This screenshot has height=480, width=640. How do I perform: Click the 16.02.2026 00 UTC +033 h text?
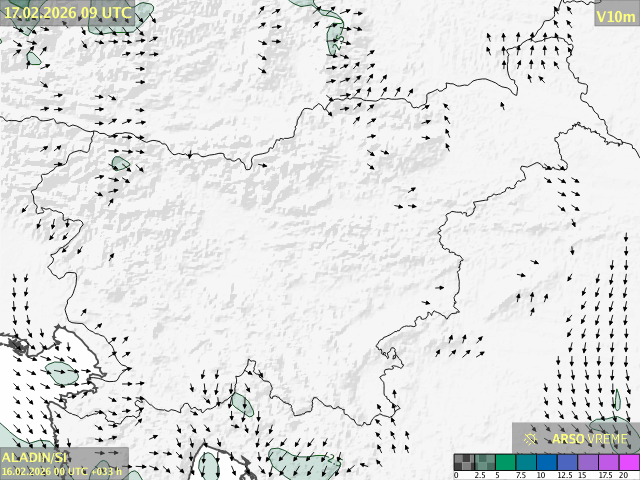point(62,471)
